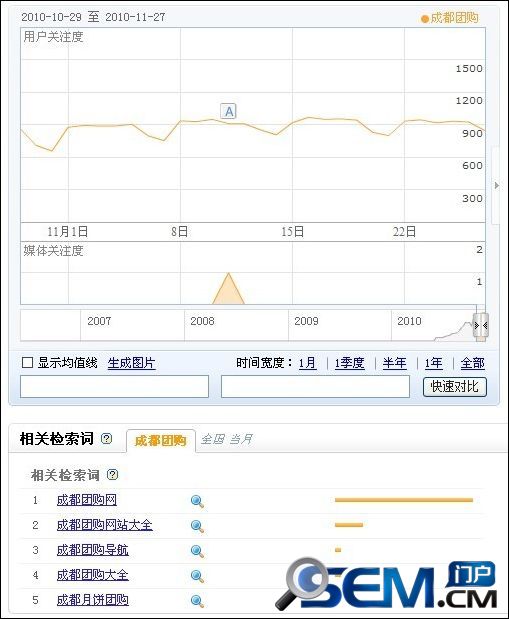Switch time width to 半年
The height and width of the screenshot is (619, 509).
(394, 363)
